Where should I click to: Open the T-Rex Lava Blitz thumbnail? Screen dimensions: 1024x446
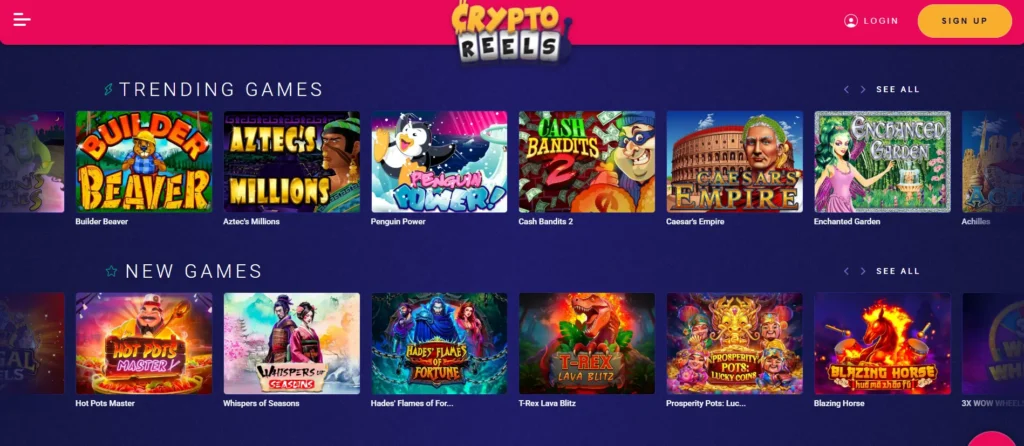point(586,343)
